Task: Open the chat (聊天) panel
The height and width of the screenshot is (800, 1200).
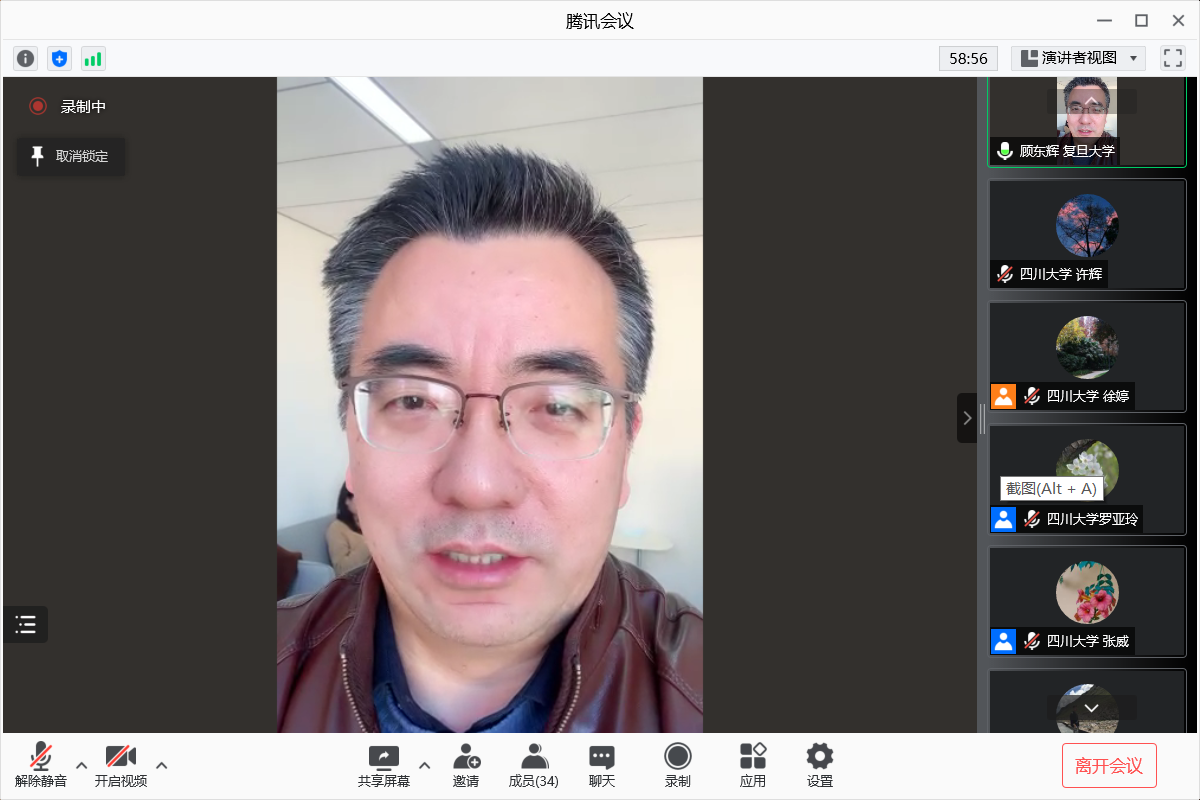Action: click(602, 766)
